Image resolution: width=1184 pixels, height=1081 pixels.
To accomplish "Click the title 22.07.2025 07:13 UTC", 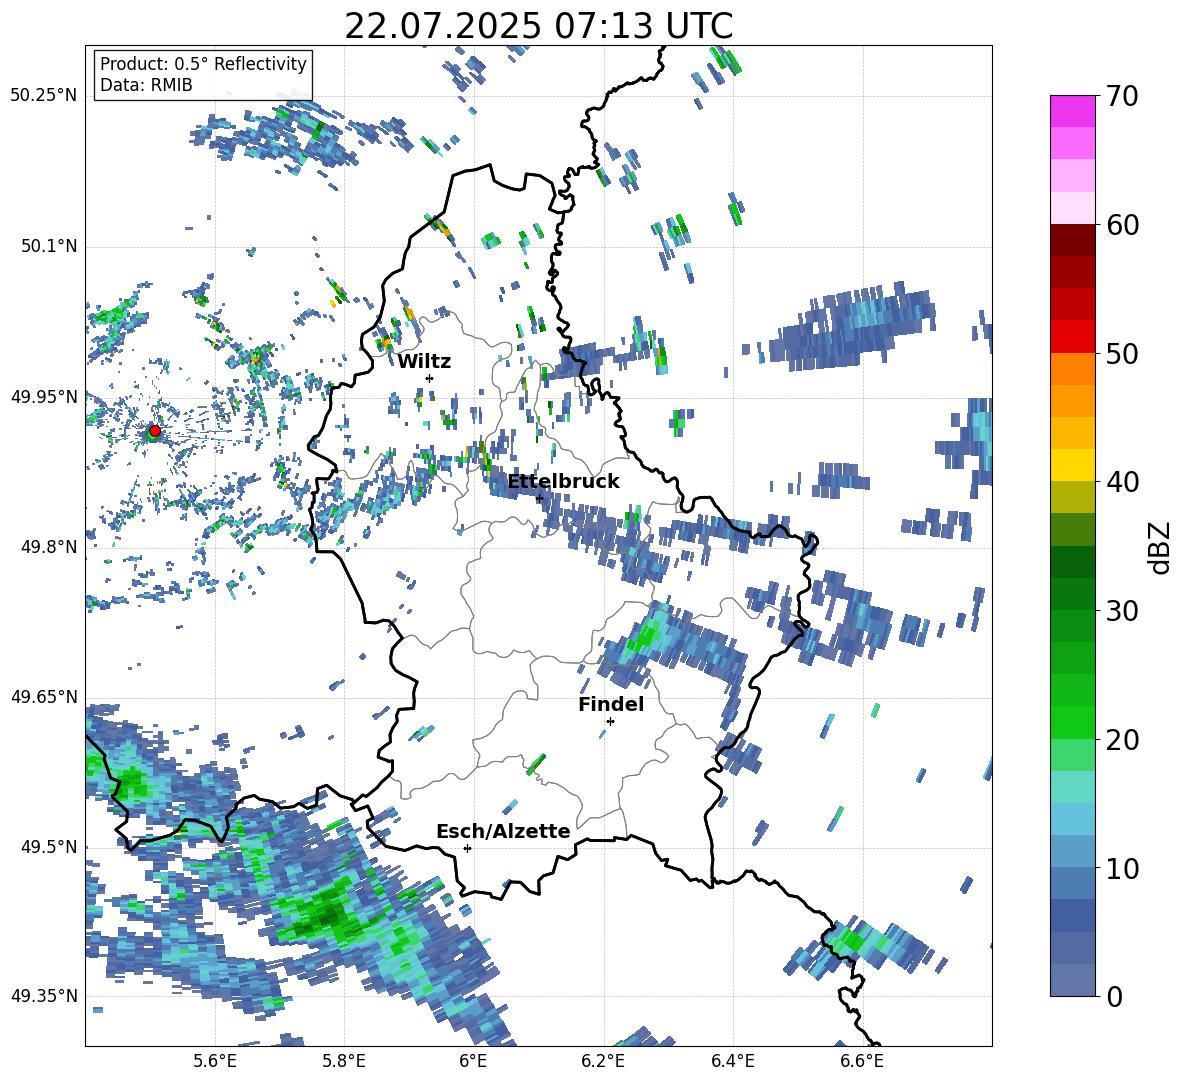I will tap(538, 26).
